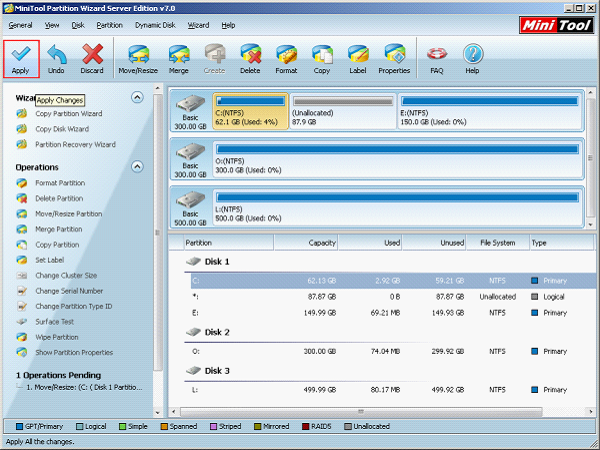
Task: Select the pending Move/Resize operation entry
Action: 84,387
